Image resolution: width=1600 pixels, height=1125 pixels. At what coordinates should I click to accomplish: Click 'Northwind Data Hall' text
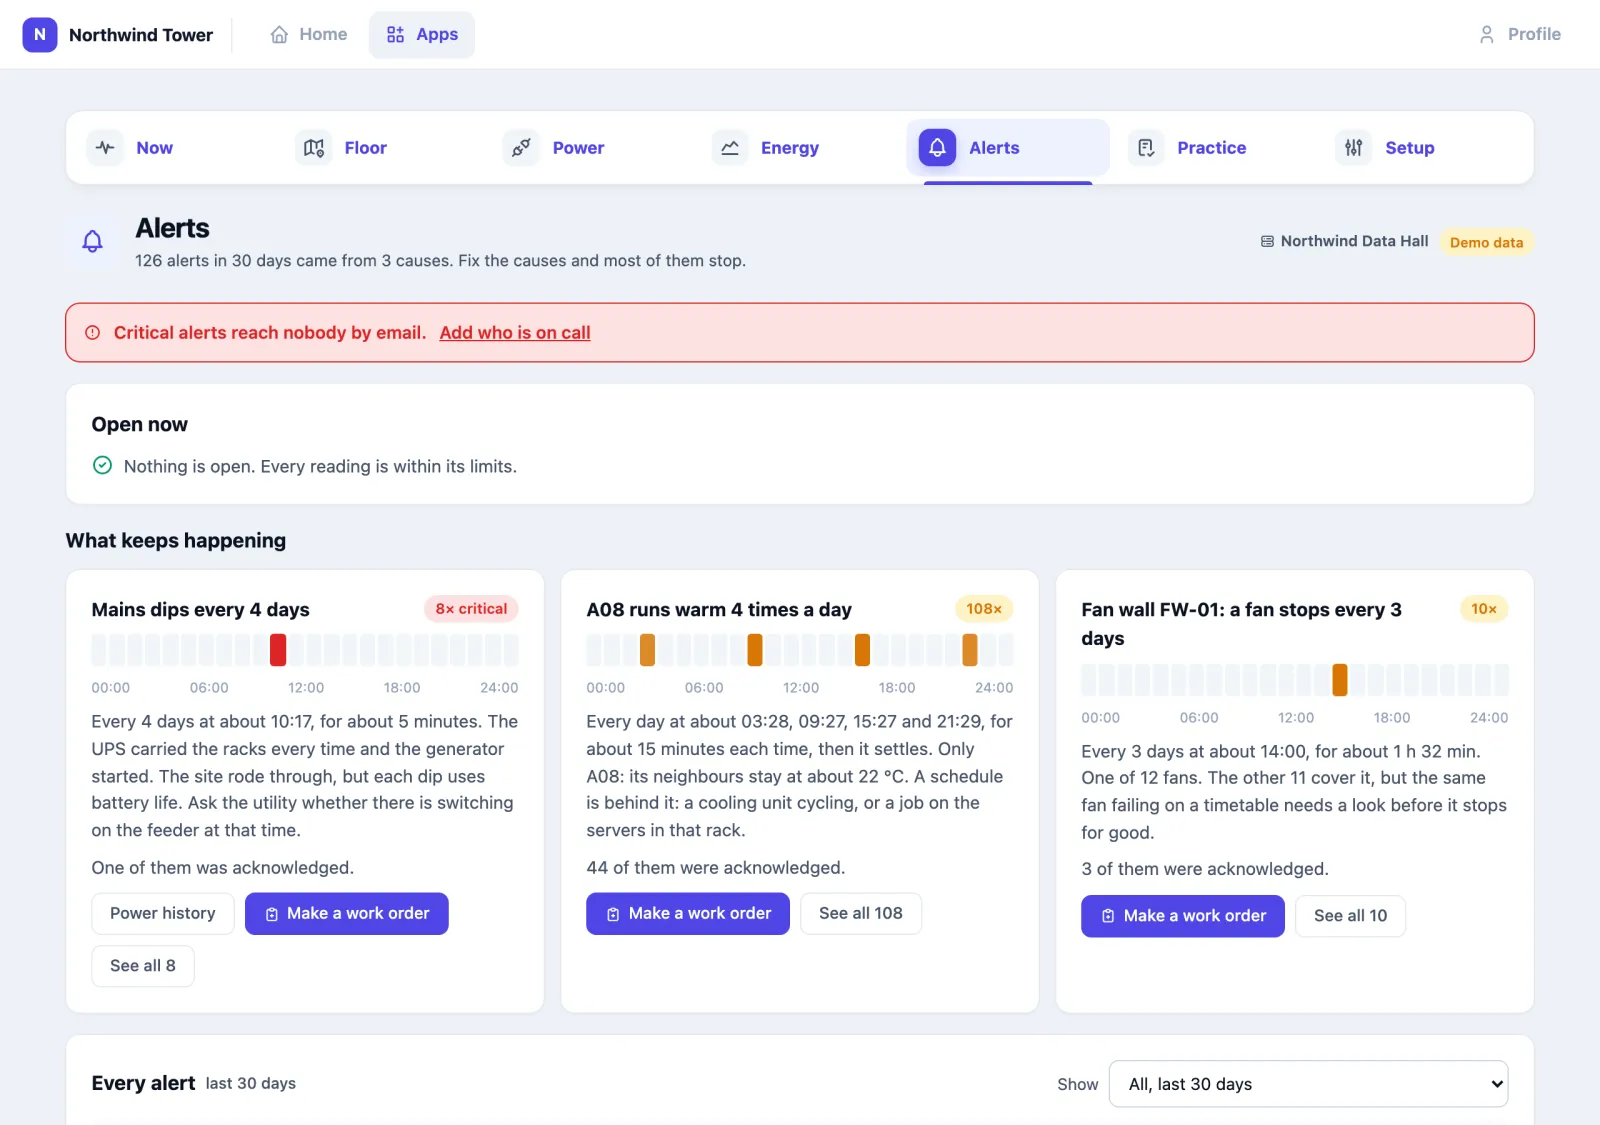pyautogui.click(x=1354, y=241)
